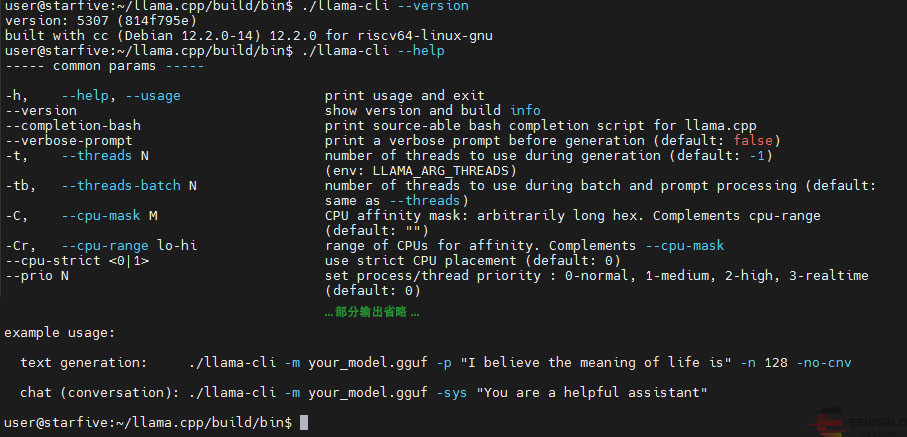Click the --cpu-mask M option
This screenshot has width=907, height=437.
coord(109,216)
